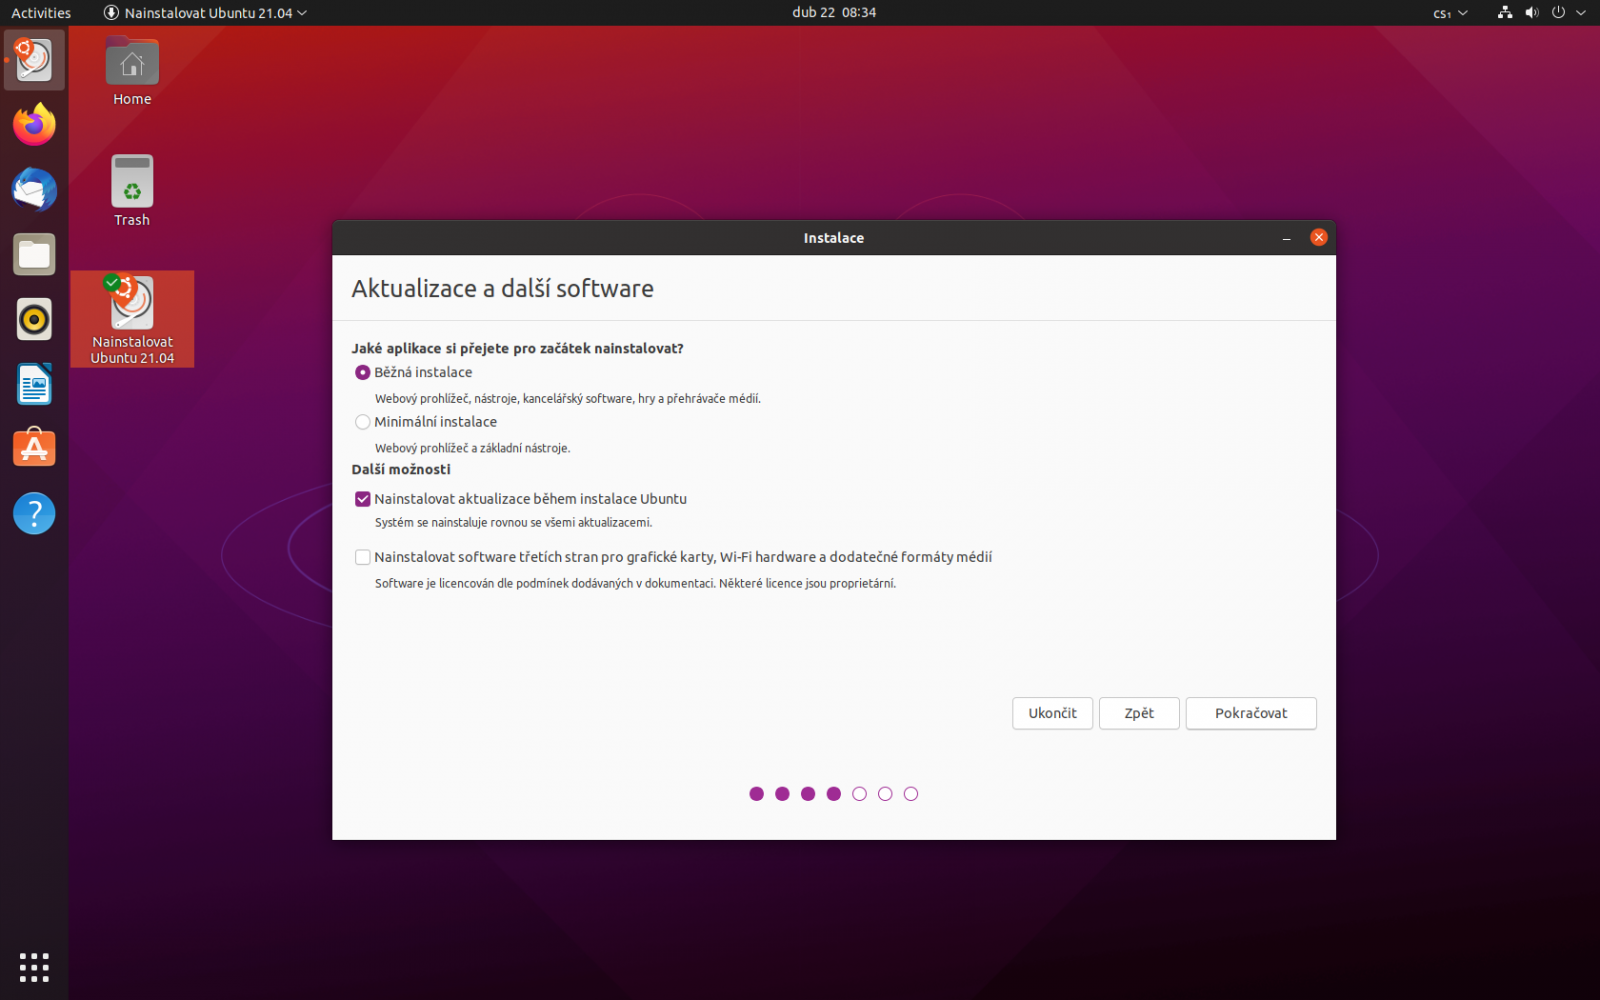1600x1000 pixels.
Task: Show applications grid button
Action: [34, 967]
